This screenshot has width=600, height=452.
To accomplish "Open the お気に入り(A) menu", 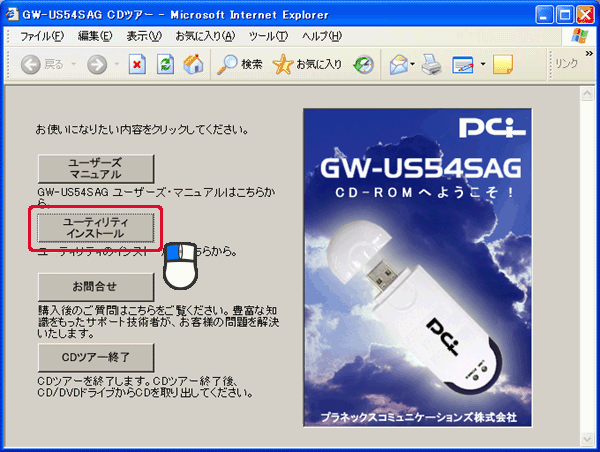I will click(x=205, y=36).
